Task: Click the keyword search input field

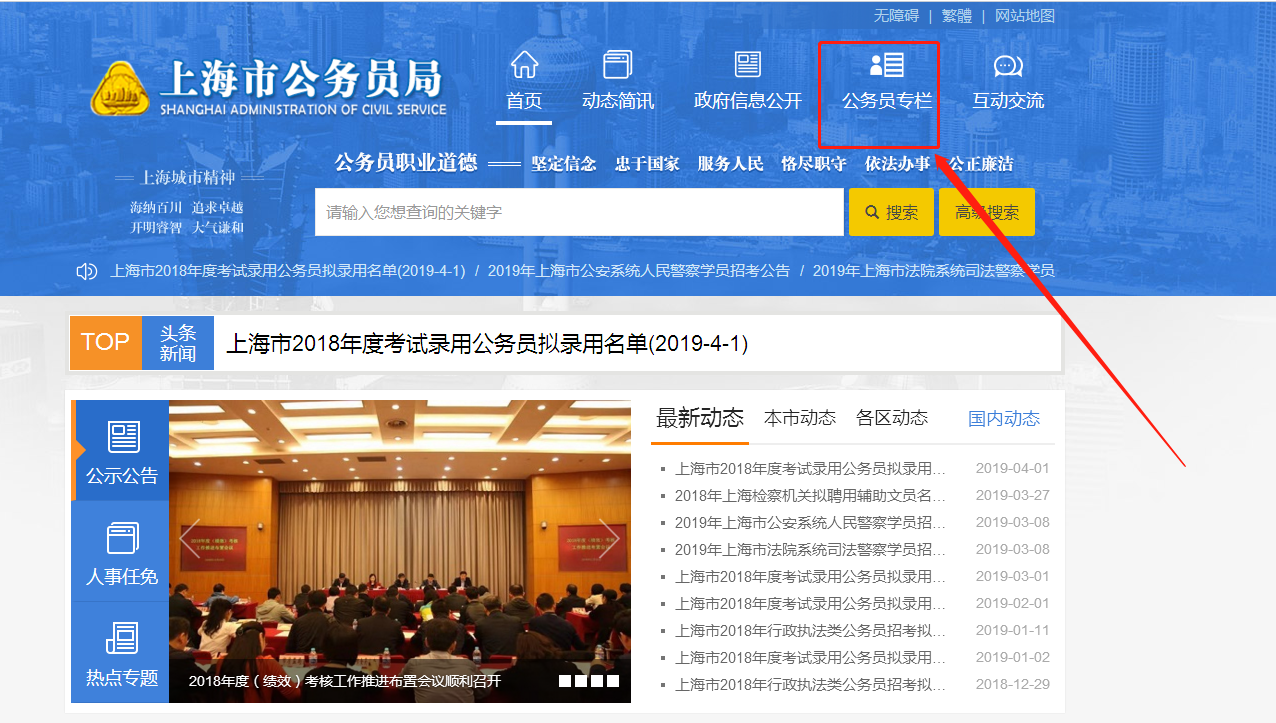Action: (579, 212)
